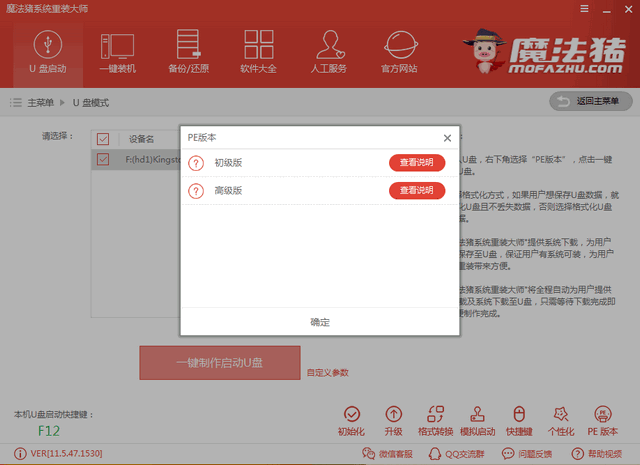Toggle the header select-all device checkbox
Viewport: 640px width, 465px height.
[103, 139]
